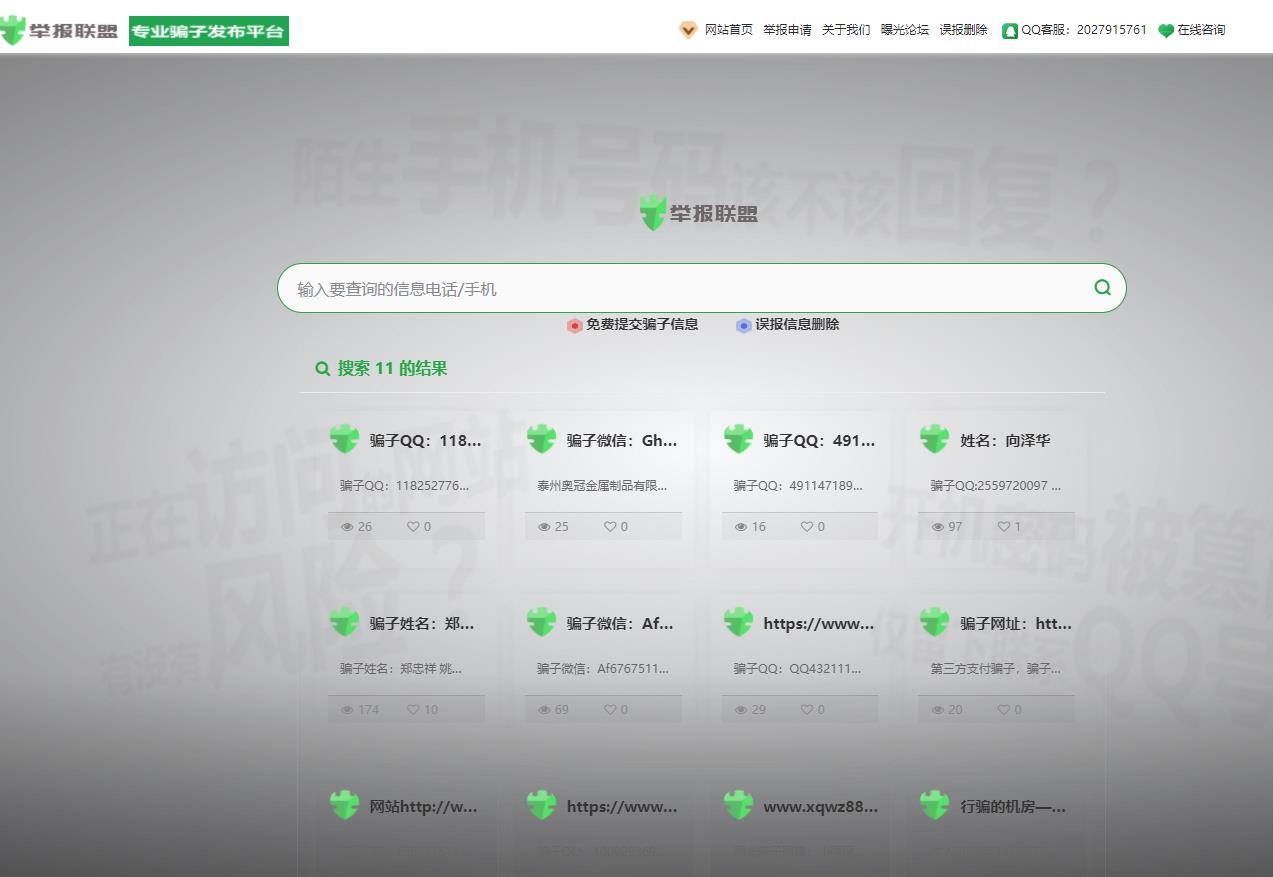The image size is (1273, 877).
Task: Open 曝光论坛 from the top menu
Action: pyautogui.click(x=904, y=30)
